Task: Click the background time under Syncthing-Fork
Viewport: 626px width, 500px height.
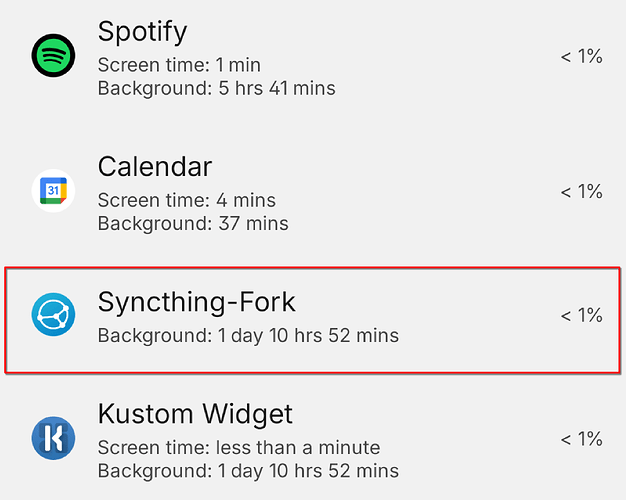Action: coord(248,335)
